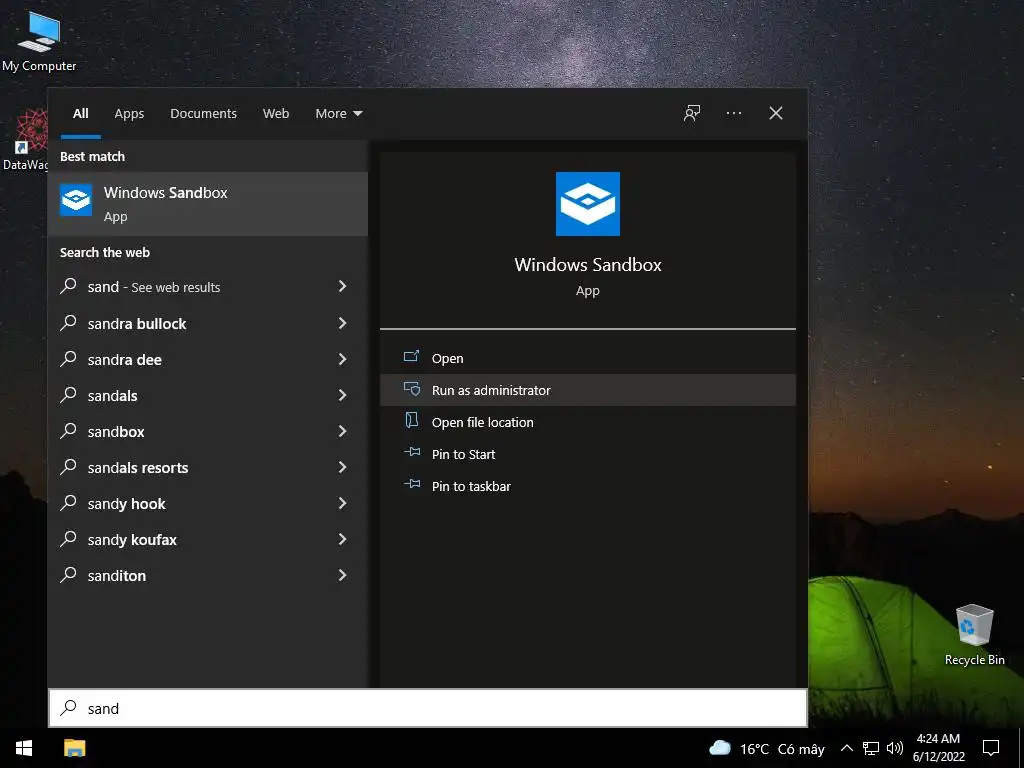Expand the sanditon suggestion arrow
1024x768 pixels.
tap(342, 575)
